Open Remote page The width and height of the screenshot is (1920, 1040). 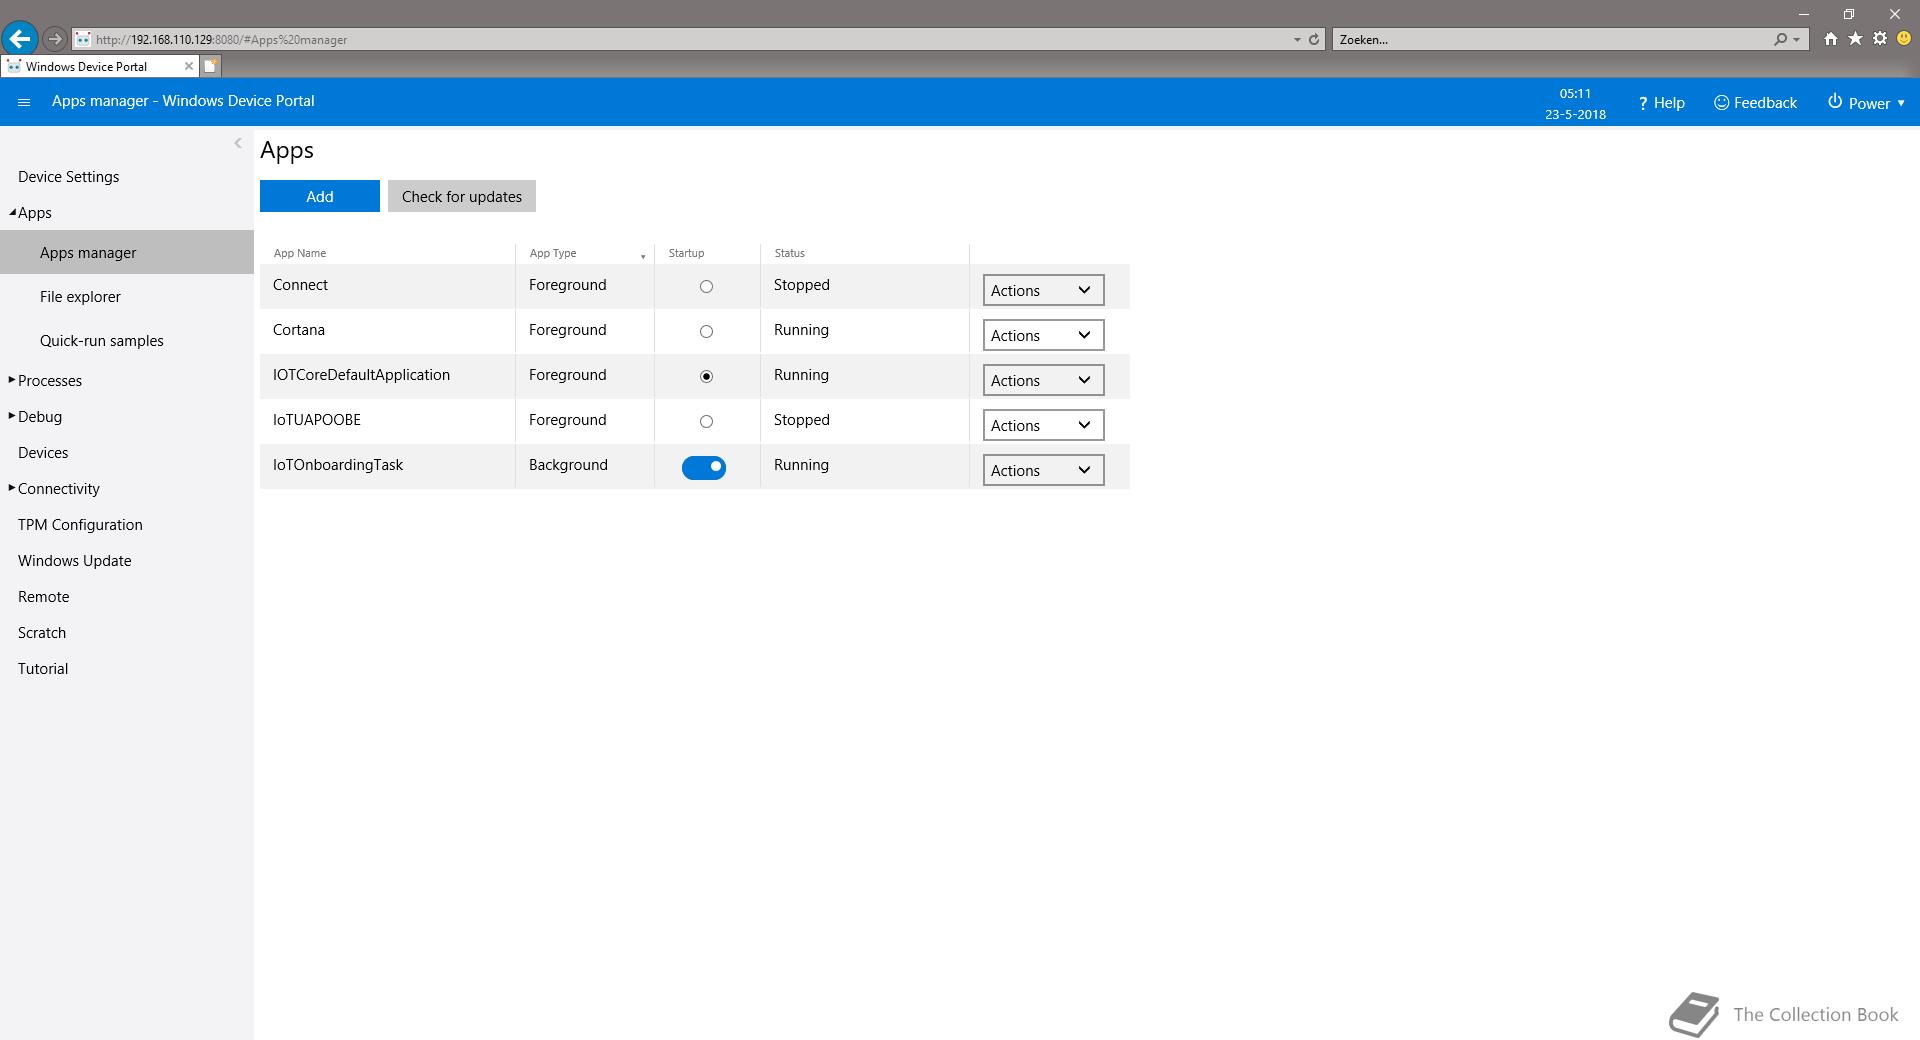[44, 597]
